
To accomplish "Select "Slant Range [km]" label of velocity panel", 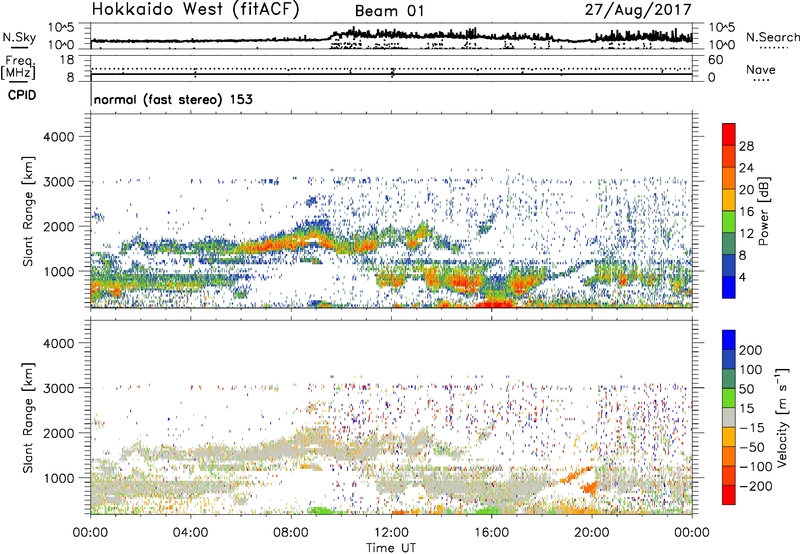I will click(x=28, y=418).
